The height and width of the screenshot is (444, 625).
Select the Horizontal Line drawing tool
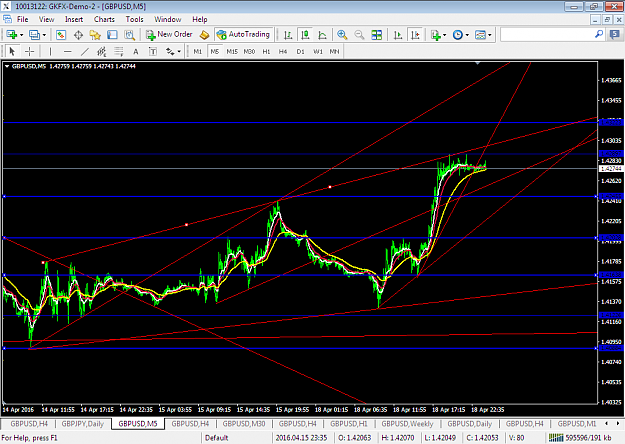click(x=68, y=51)
